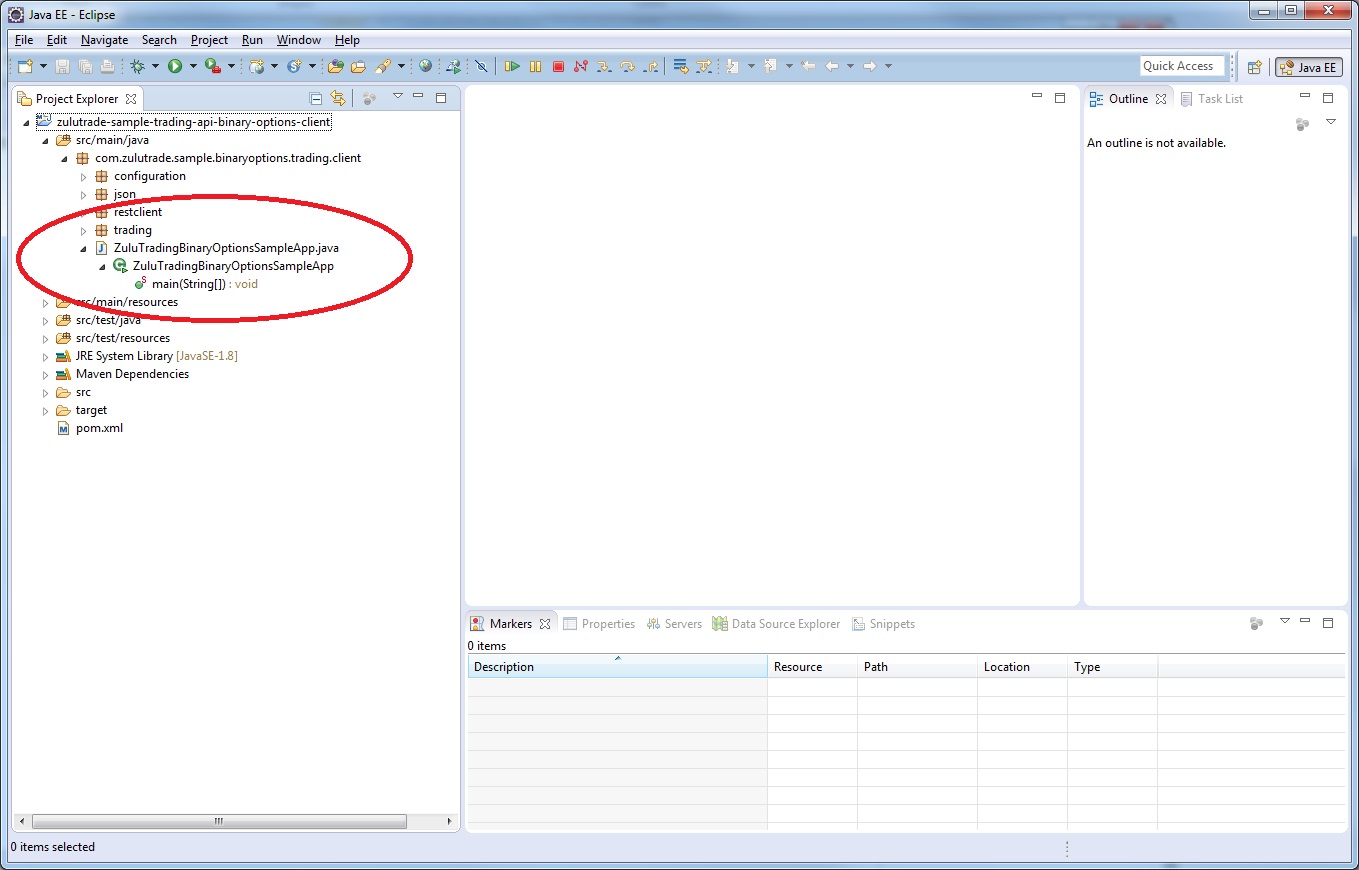Screen dimensions: 1359x870
Task: Click the Open Perspective icon
Action: (x=1254, y=67)
